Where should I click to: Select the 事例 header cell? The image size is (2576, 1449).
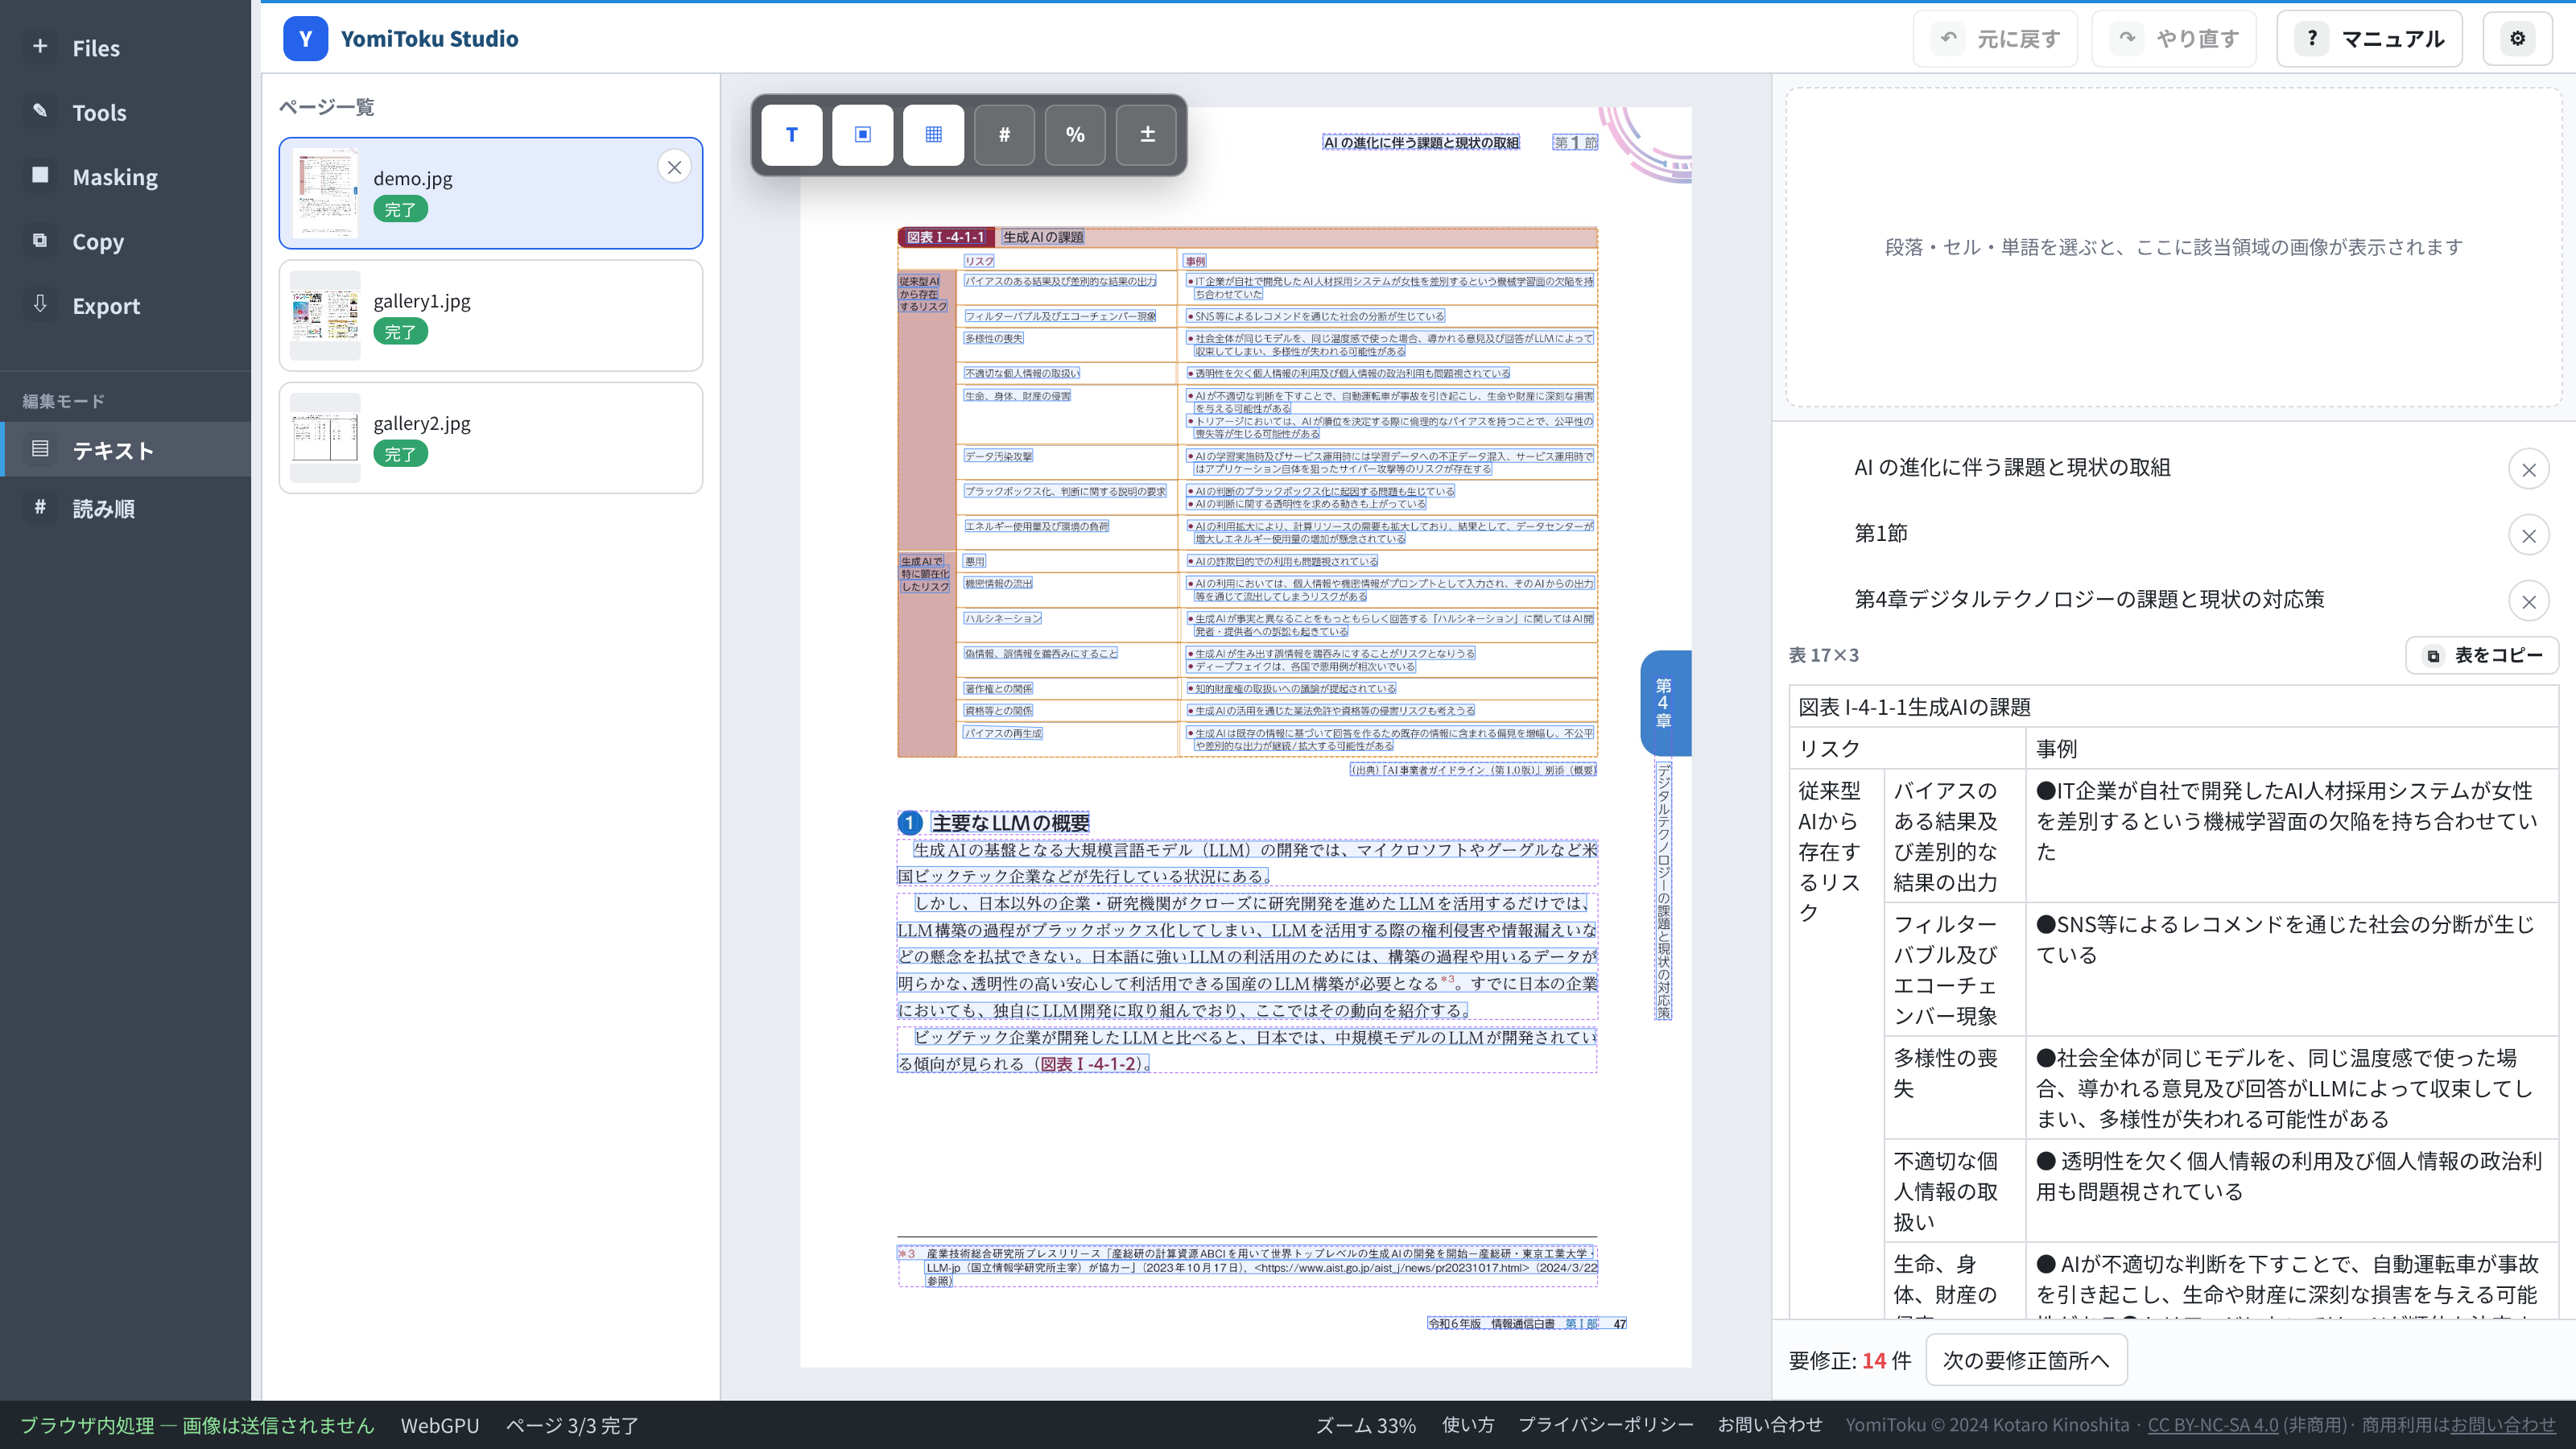pos(2292,748)
